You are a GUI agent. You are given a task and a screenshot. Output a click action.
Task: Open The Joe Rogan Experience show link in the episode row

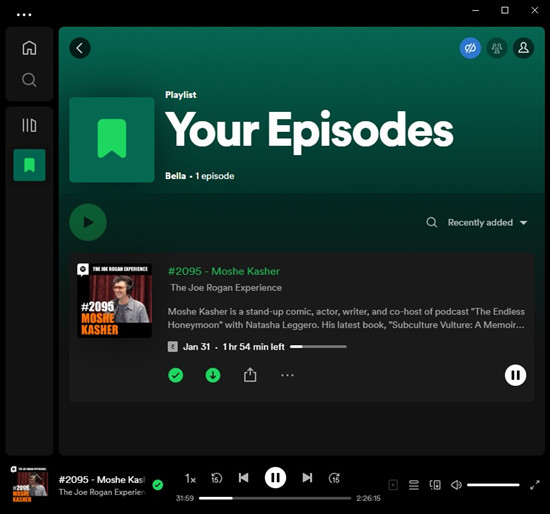226,288
